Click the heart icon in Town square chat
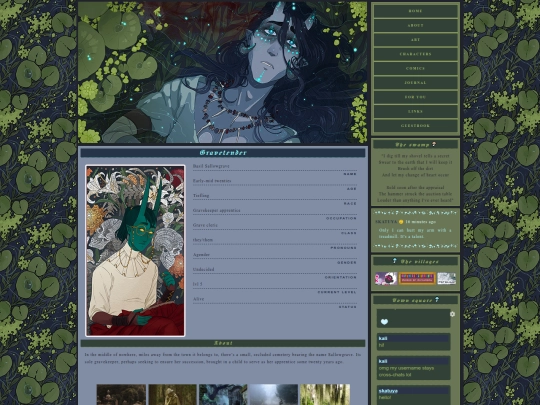This screenshot has width=540, height=405. tap(384, 322)
